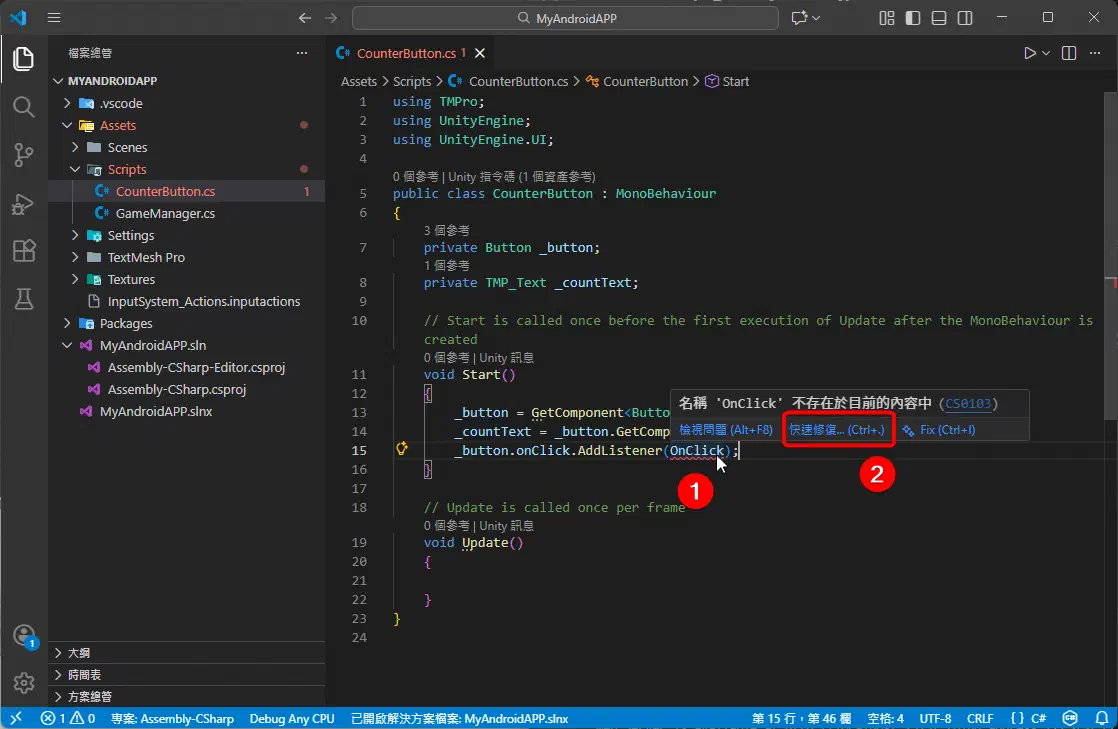Click 快速修復 in the error tooltip
The height and width of the screenshot is (729, 1118).
(838, 429)
